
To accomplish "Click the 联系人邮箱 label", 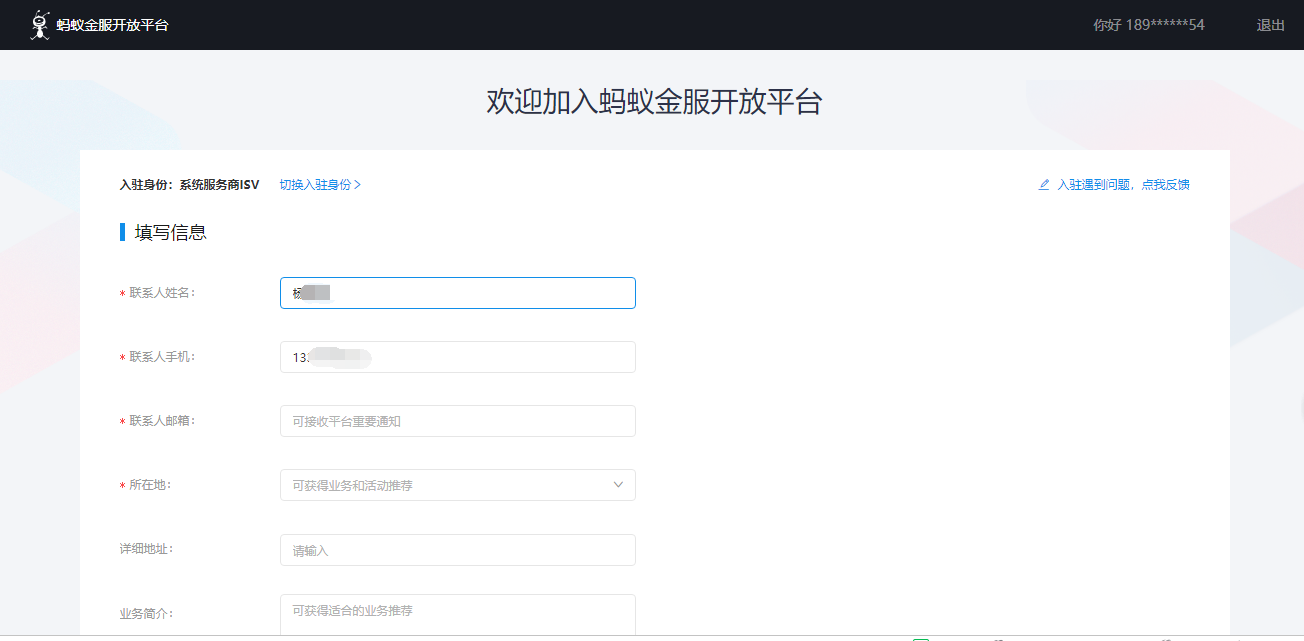I will tap(161, 421).
